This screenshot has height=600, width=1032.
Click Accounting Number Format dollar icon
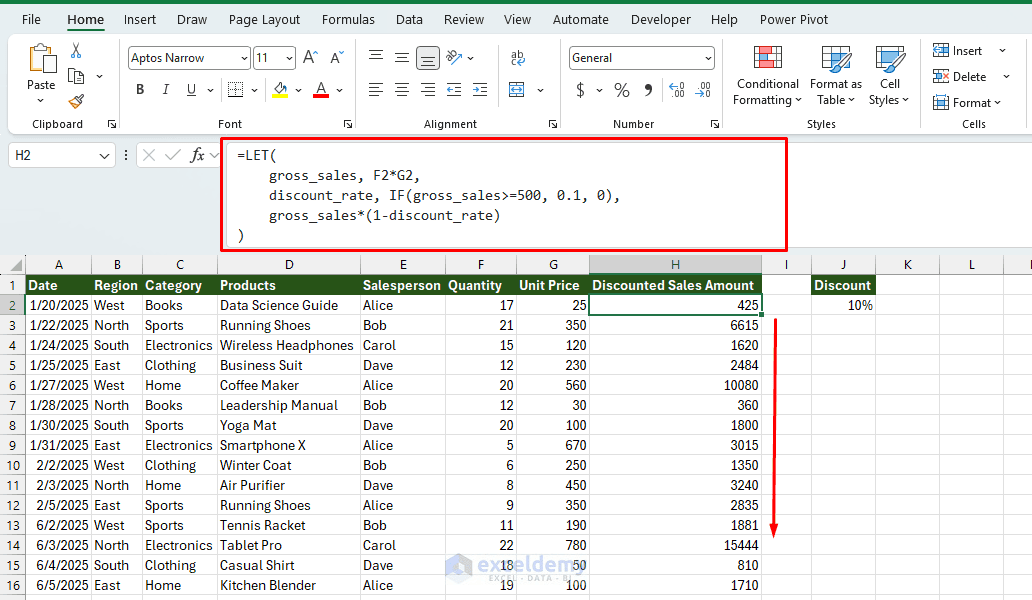tap(580, 89)
